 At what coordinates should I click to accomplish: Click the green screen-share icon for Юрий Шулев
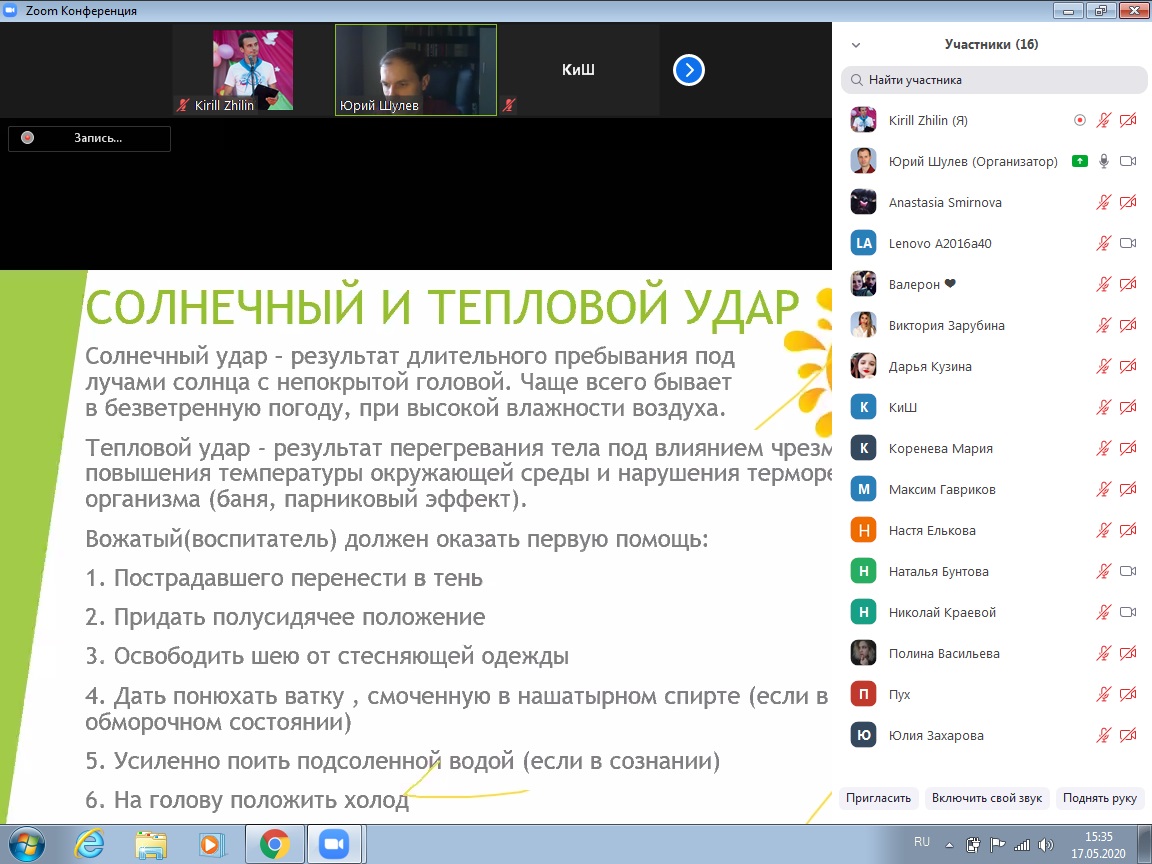click(x=1079, y=161)
